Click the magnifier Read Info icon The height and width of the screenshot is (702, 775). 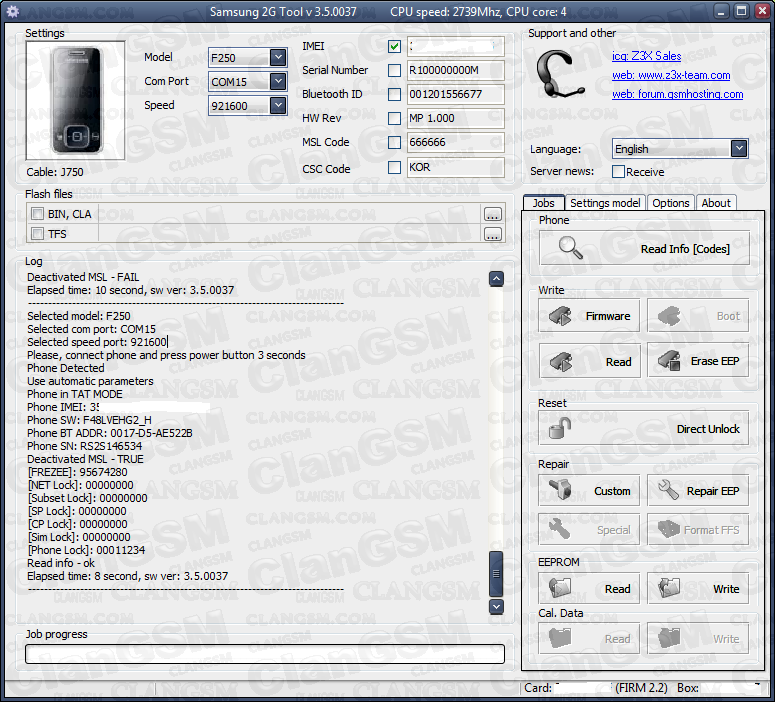570,248
